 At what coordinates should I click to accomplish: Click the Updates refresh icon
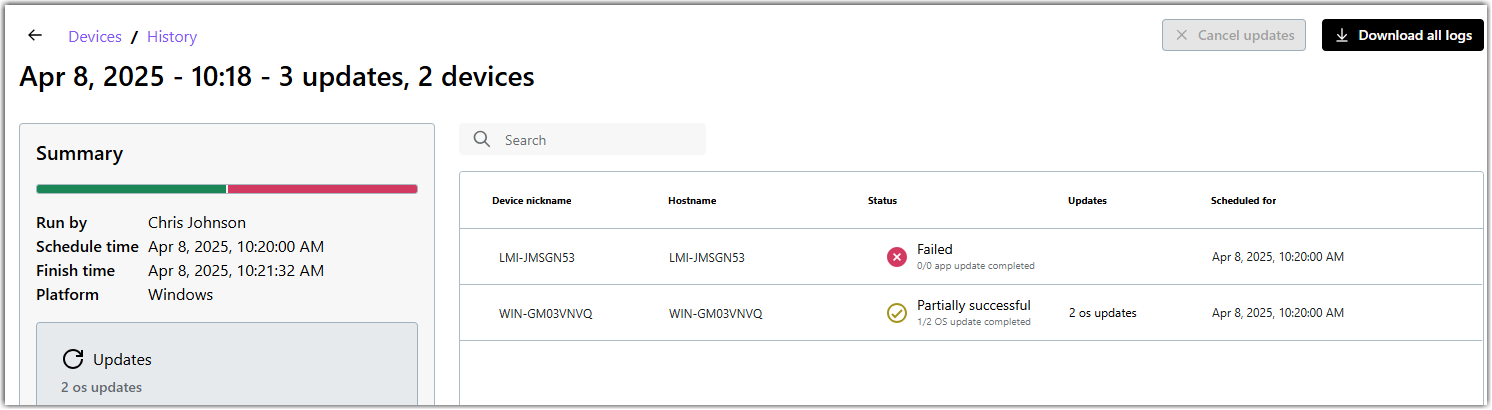coord(73,359)
